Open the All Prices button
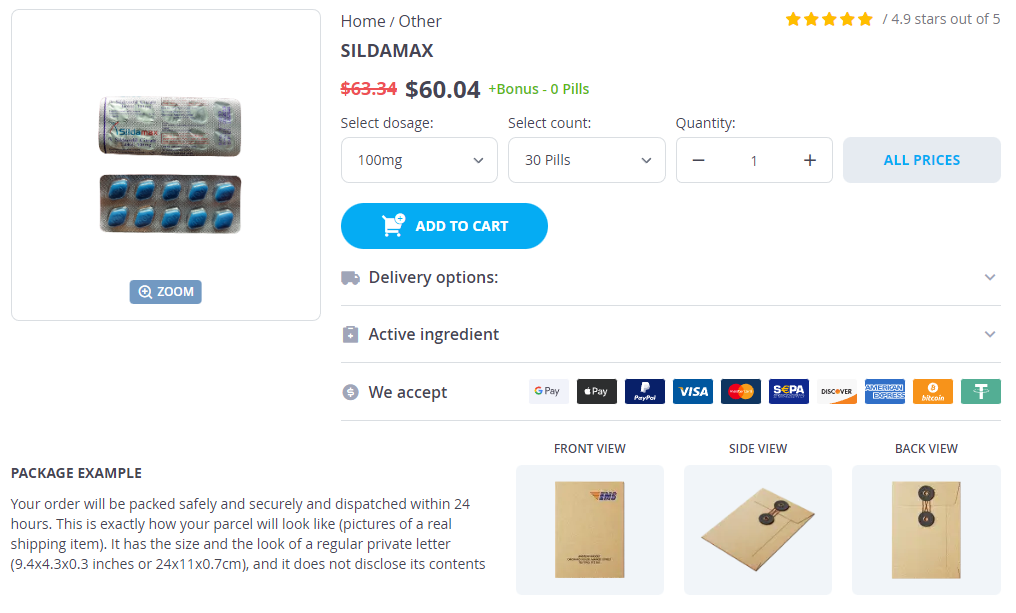This screenshot has height=613, width=1016. 921,160
